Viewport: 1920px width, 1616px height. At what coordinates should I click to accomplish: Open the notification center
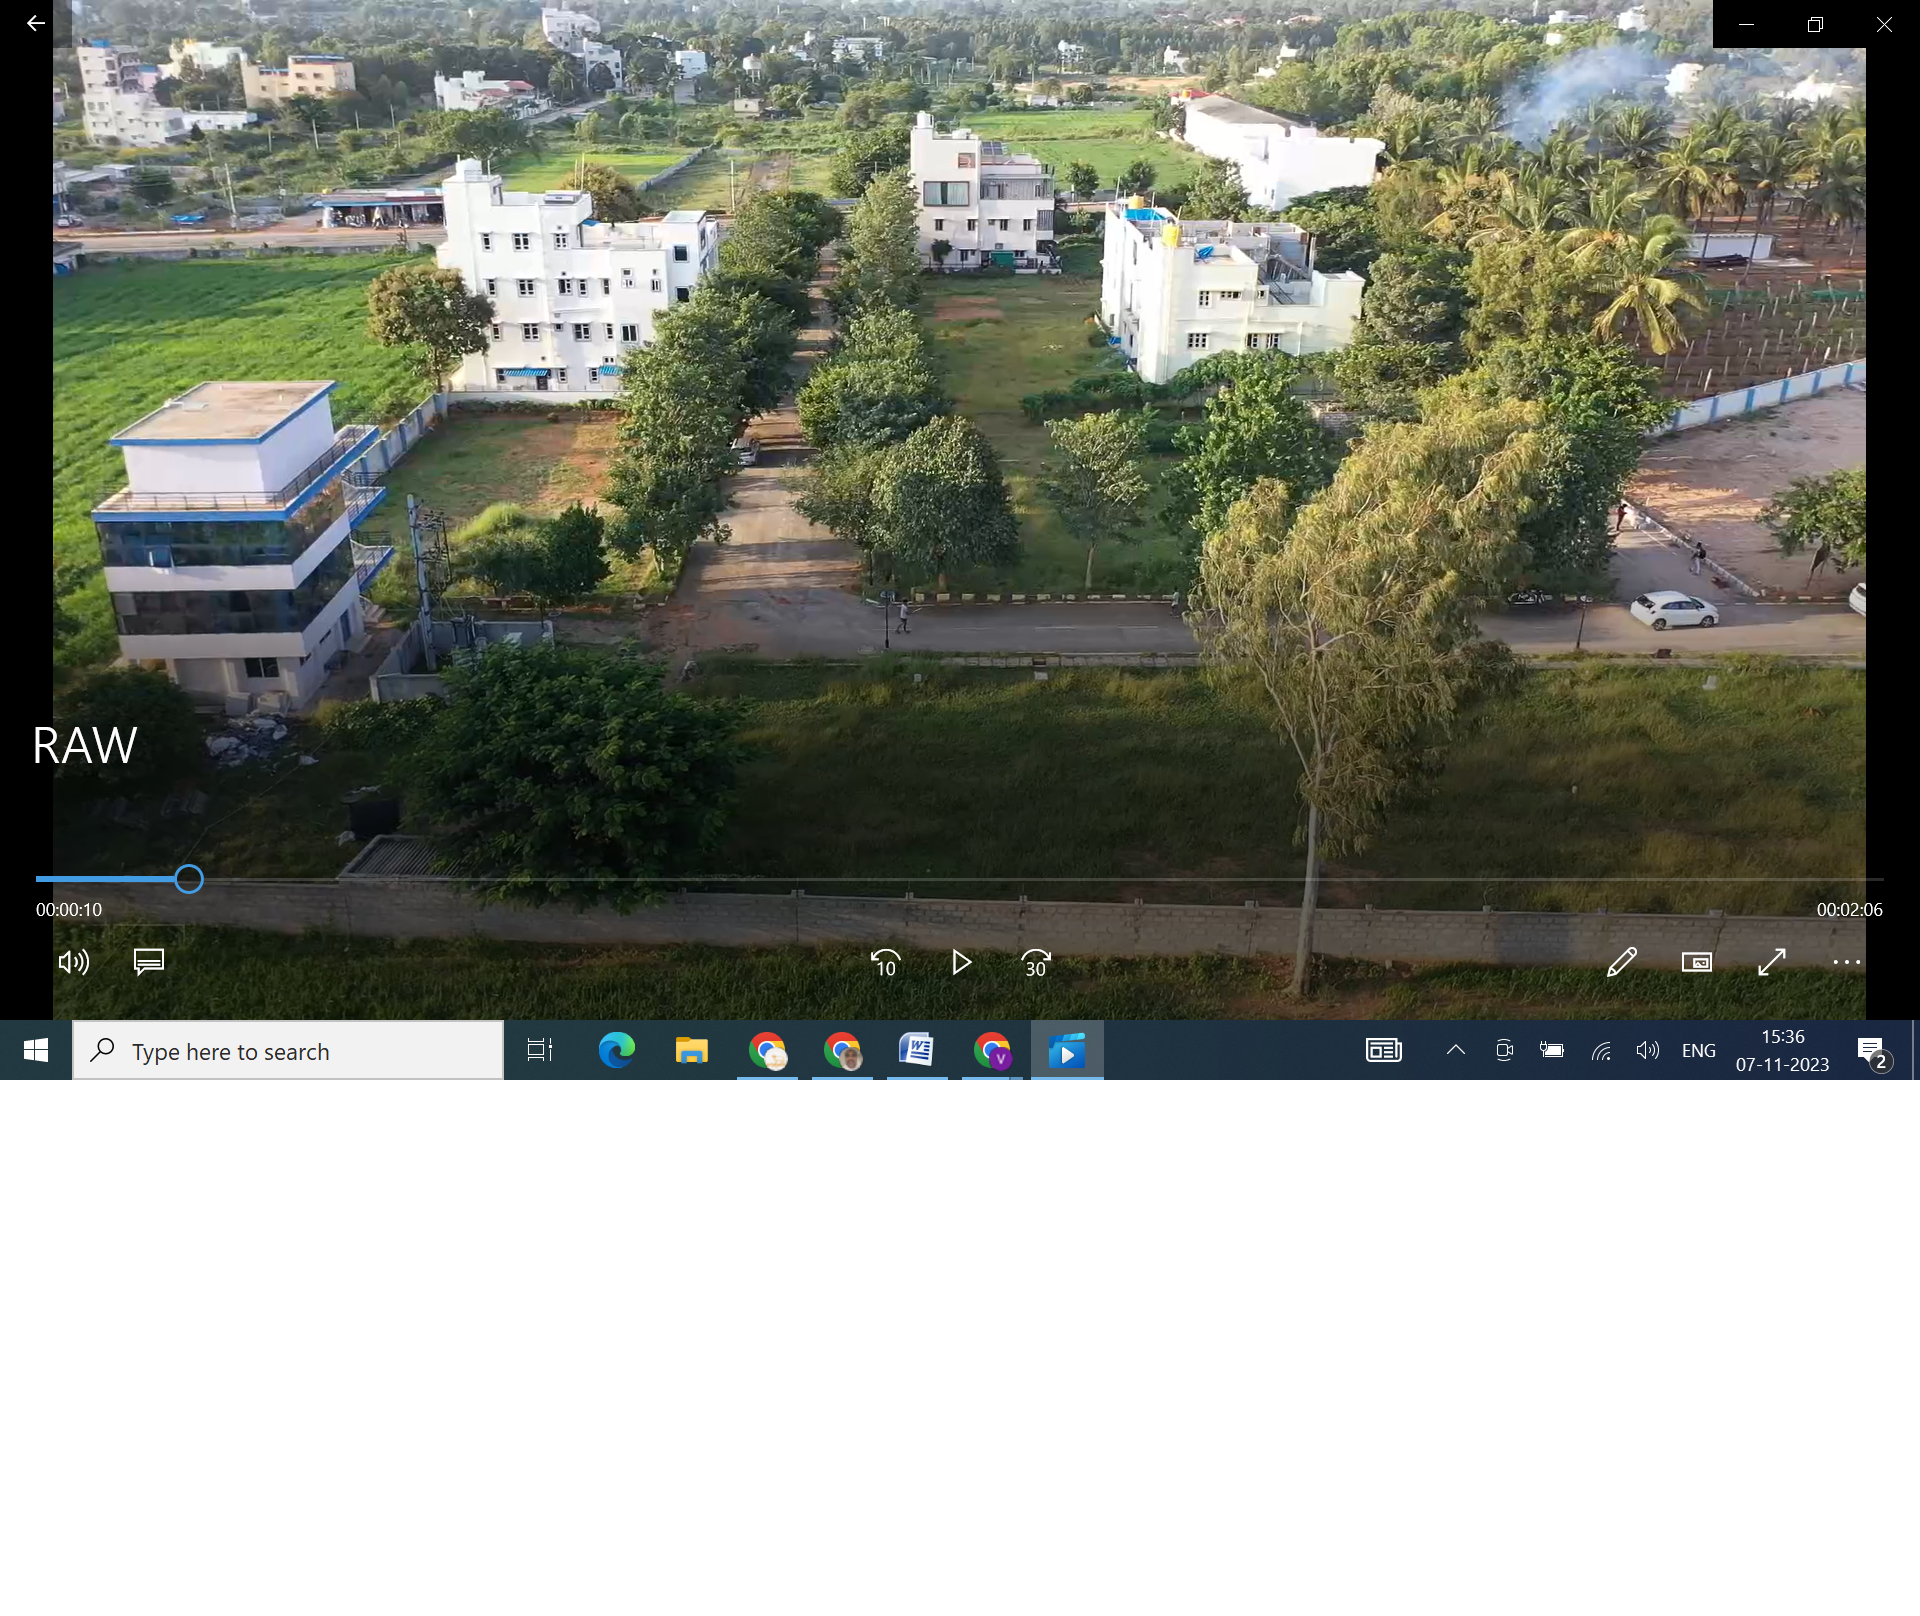click(x=1873, y=1052)
